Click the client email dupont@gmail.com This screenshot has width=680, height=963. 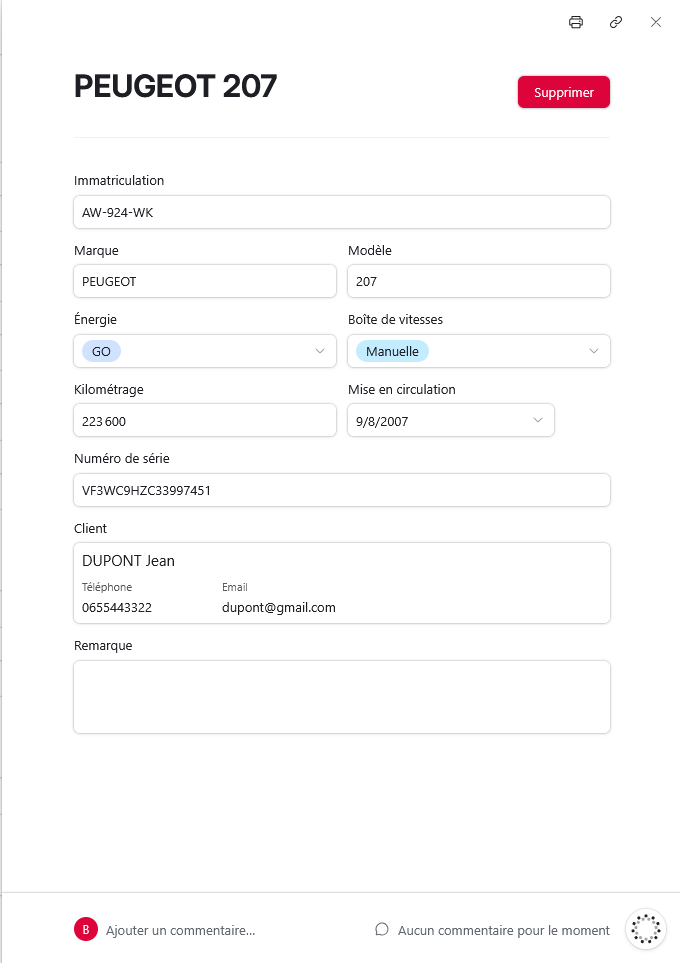(279, 607)
